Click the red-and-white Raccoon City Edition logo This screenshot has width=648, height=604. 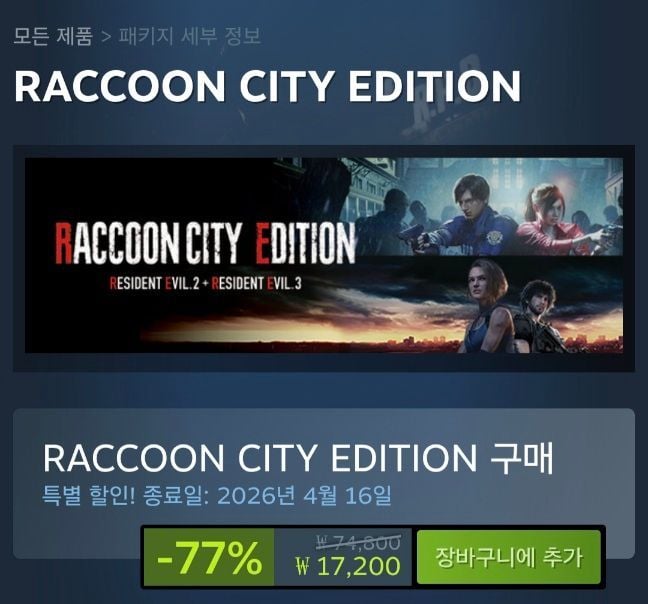[x=205, y=243]
